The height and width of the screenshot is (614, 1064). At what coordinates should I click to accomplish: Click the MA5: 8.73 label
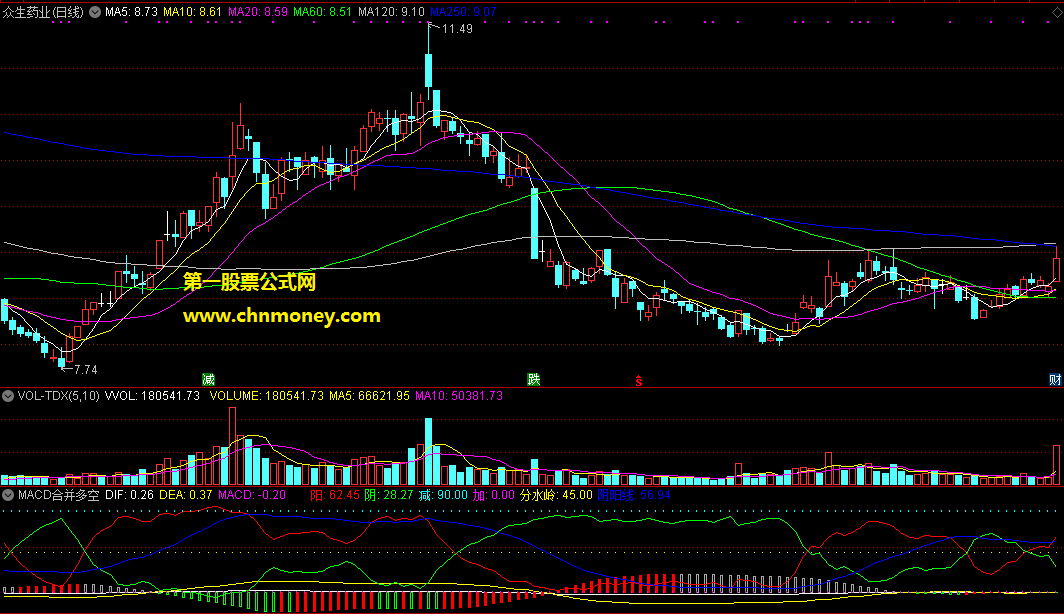click(x=132, y=12)
